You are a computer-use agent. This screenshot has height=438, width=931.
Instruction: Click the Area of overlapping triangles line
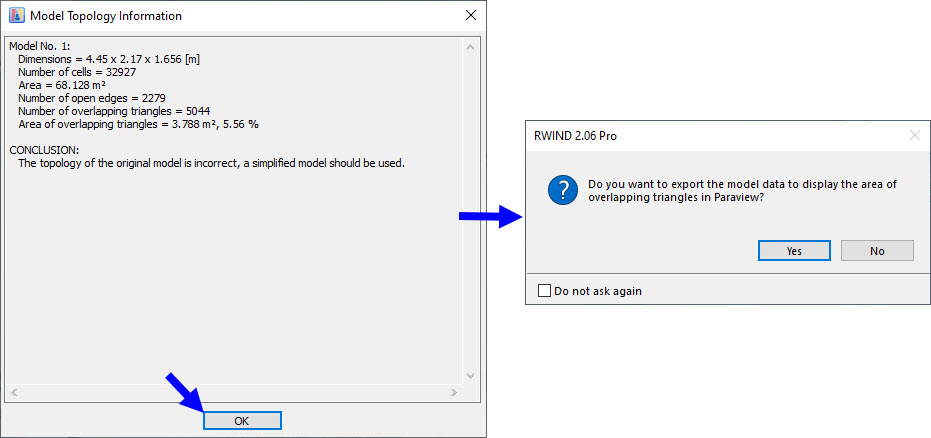(x=138, y=124)
